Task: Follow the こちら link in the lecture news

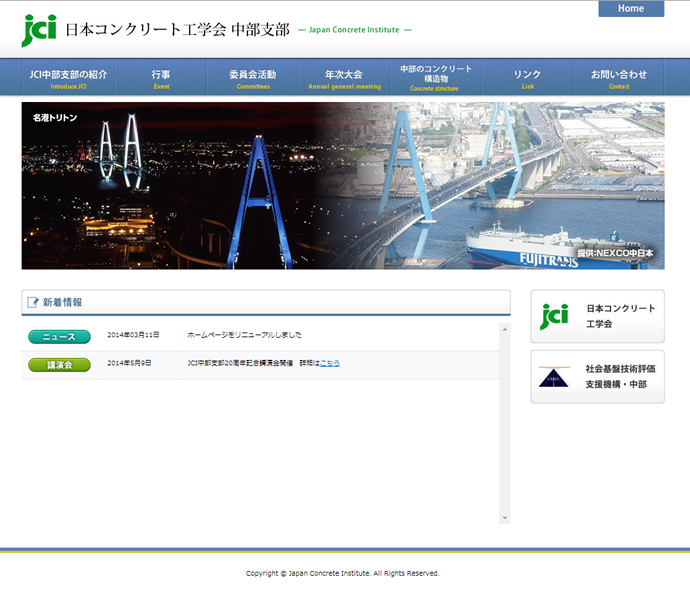Action: [x=328, y=363]
